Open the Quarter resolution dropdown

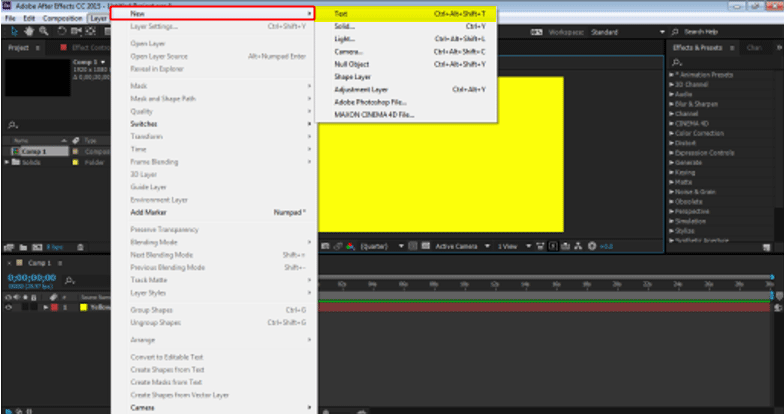(382, 246)
